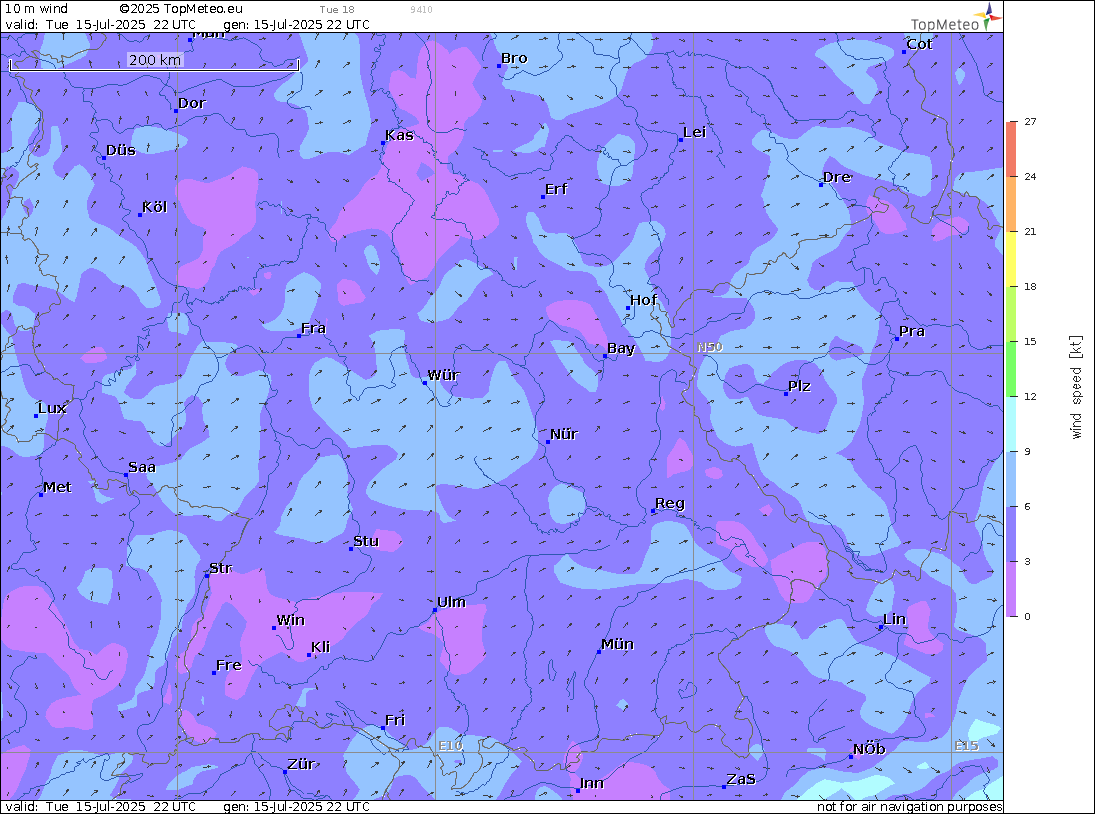Select the 'Mün' city label
The width and height of the screenshot is (1095, 814).
(x=617, y=644)
